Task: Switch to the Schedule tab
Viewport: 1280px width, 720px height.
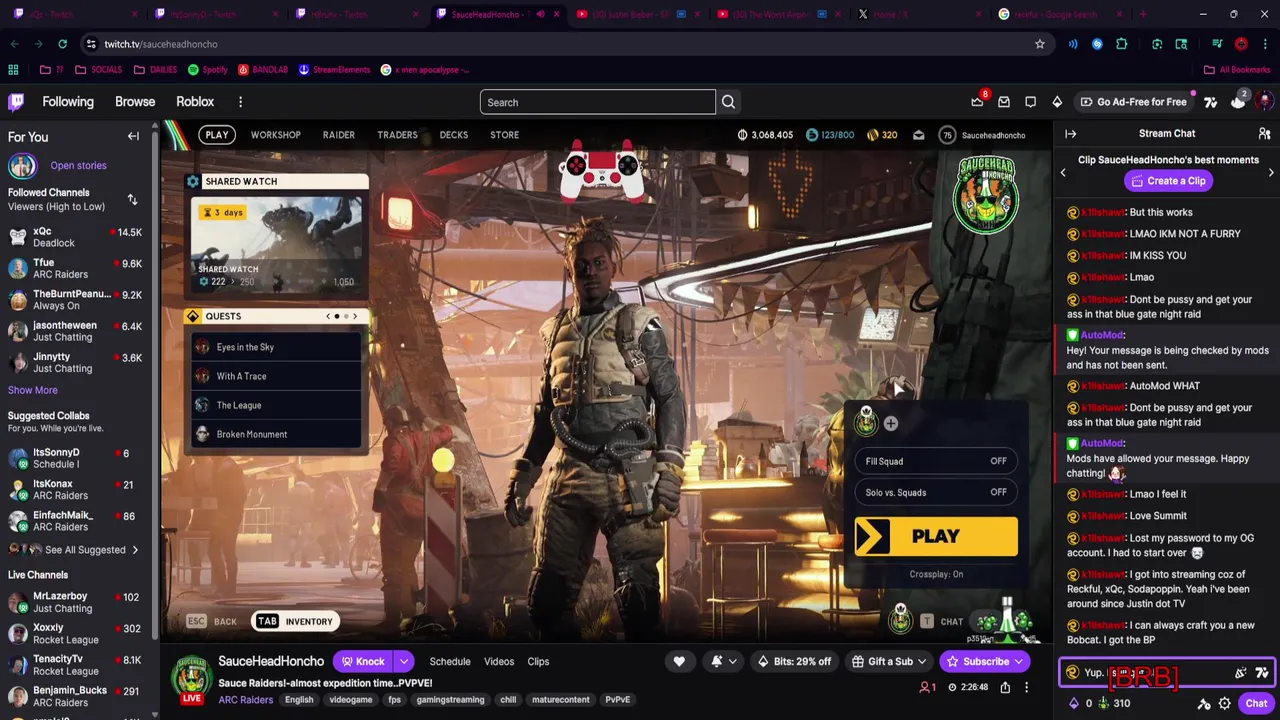Action: tap(450, 661)
